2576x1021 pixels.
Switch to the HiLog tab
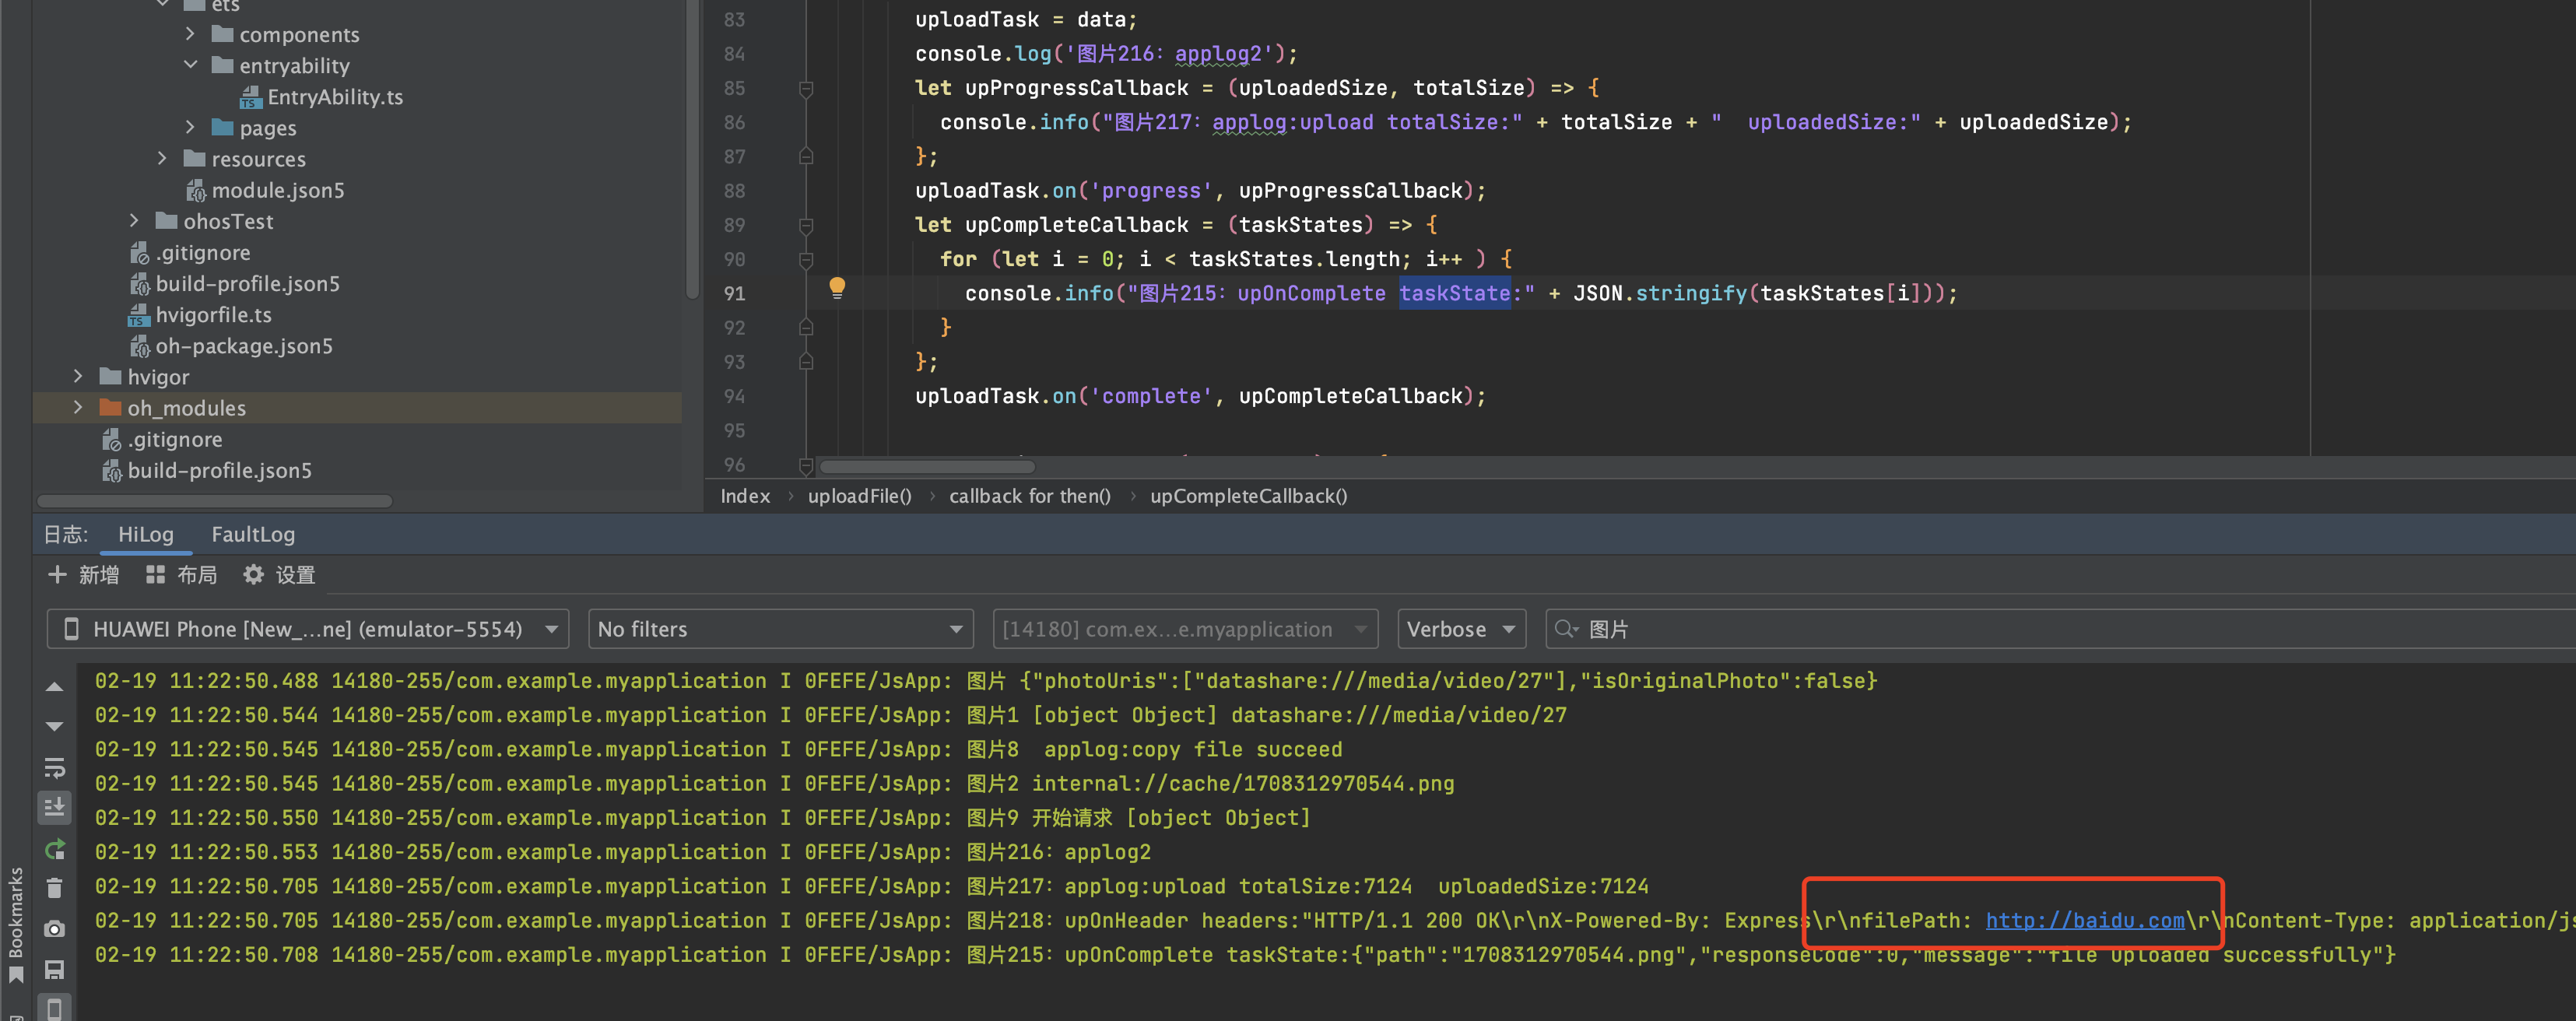pyautogui.click(x=146, y=535)
